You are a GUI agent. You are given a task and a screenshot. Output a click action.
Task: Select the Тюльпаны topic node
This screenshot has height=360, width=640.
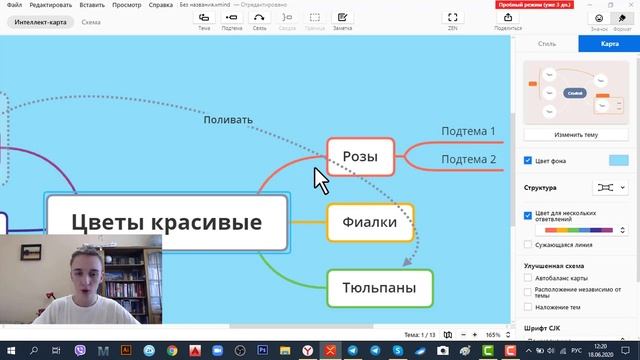click(380, 288)
